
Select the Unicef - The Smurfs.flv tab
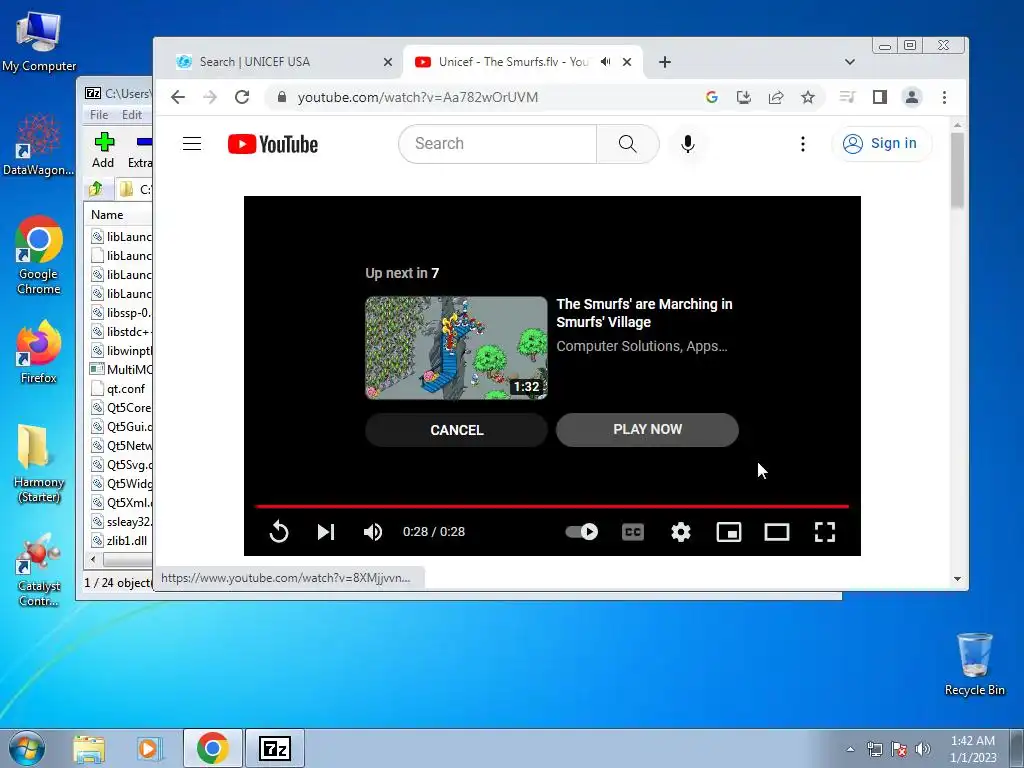[513, 62]
